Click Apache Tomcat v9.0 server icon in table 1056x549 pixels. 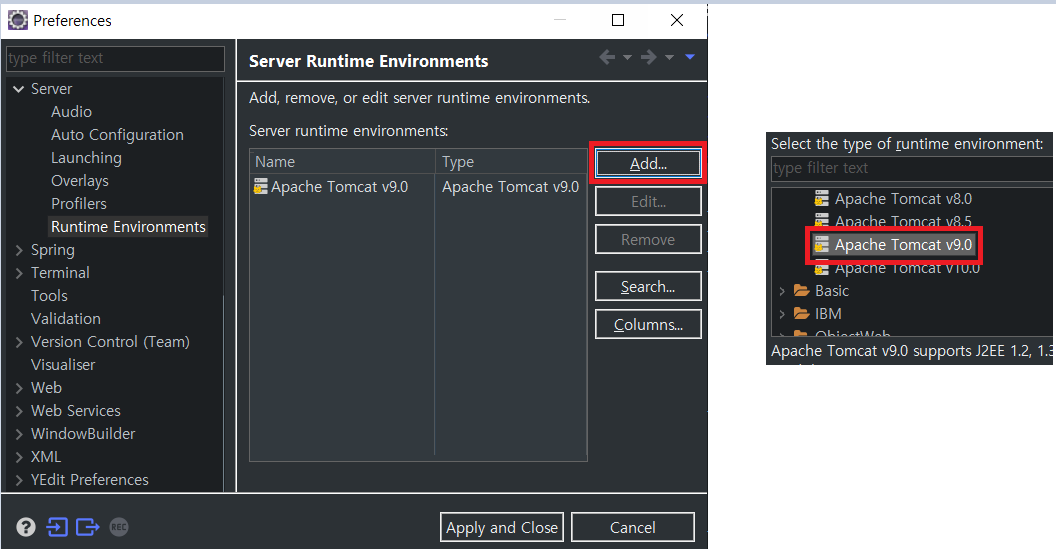pos(261,186)
